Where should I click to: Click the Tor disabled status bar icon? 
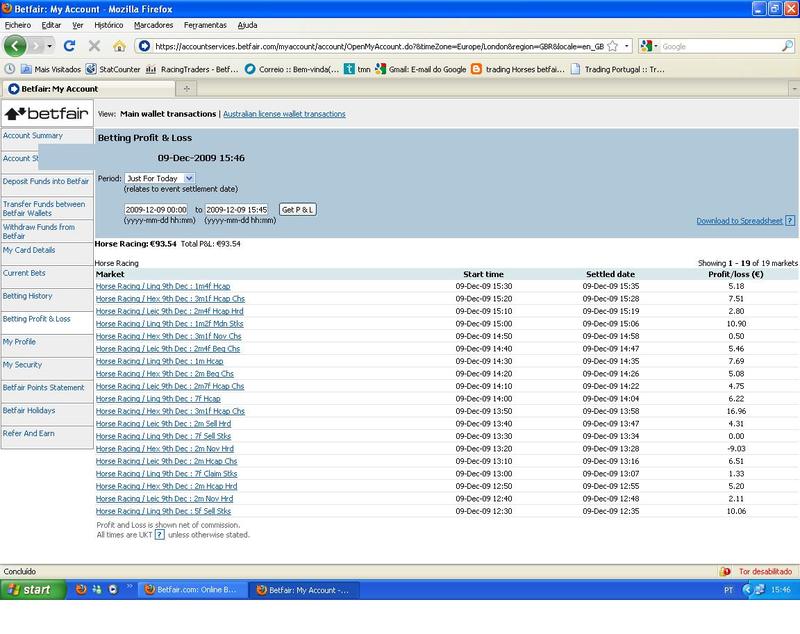(x=725, y=572)
